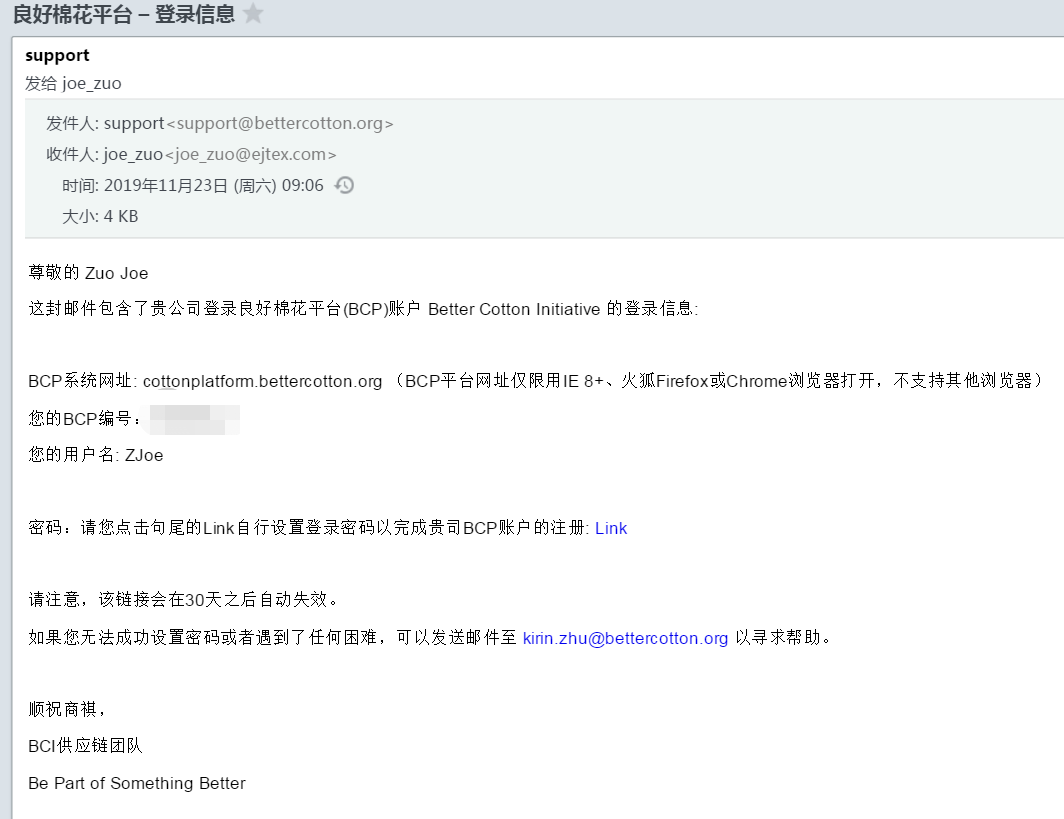The image size is (1064, 819).
Task: Click the bold sender name support
Action: coord(57,56)
